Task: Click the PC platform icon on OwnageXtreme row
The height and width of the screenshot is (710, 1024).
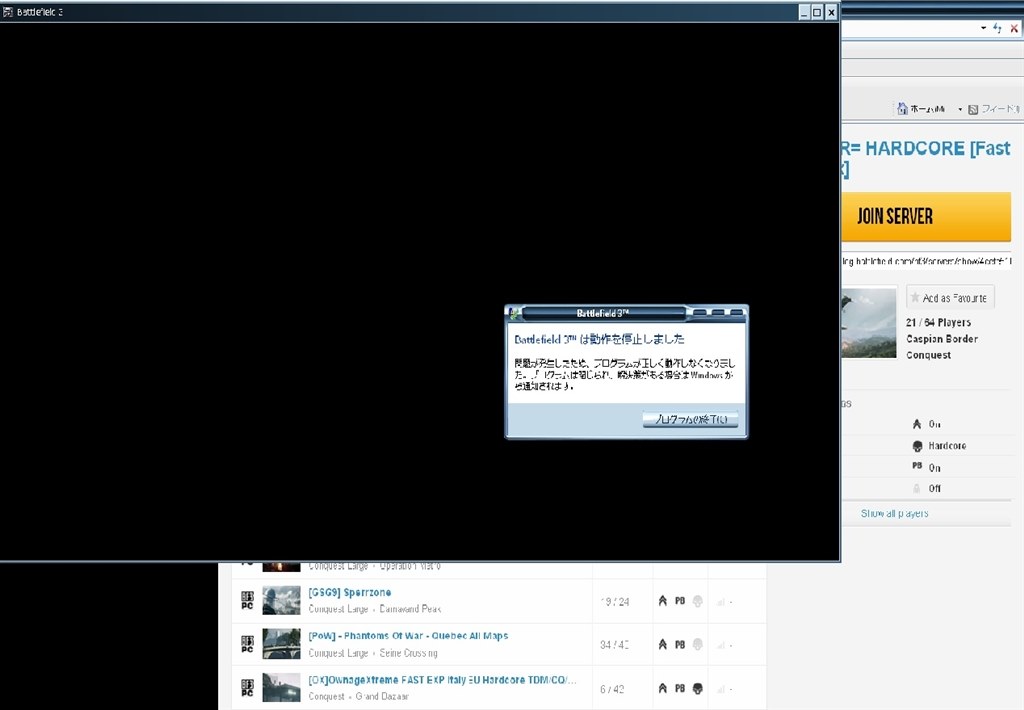Action: [247, 688]
